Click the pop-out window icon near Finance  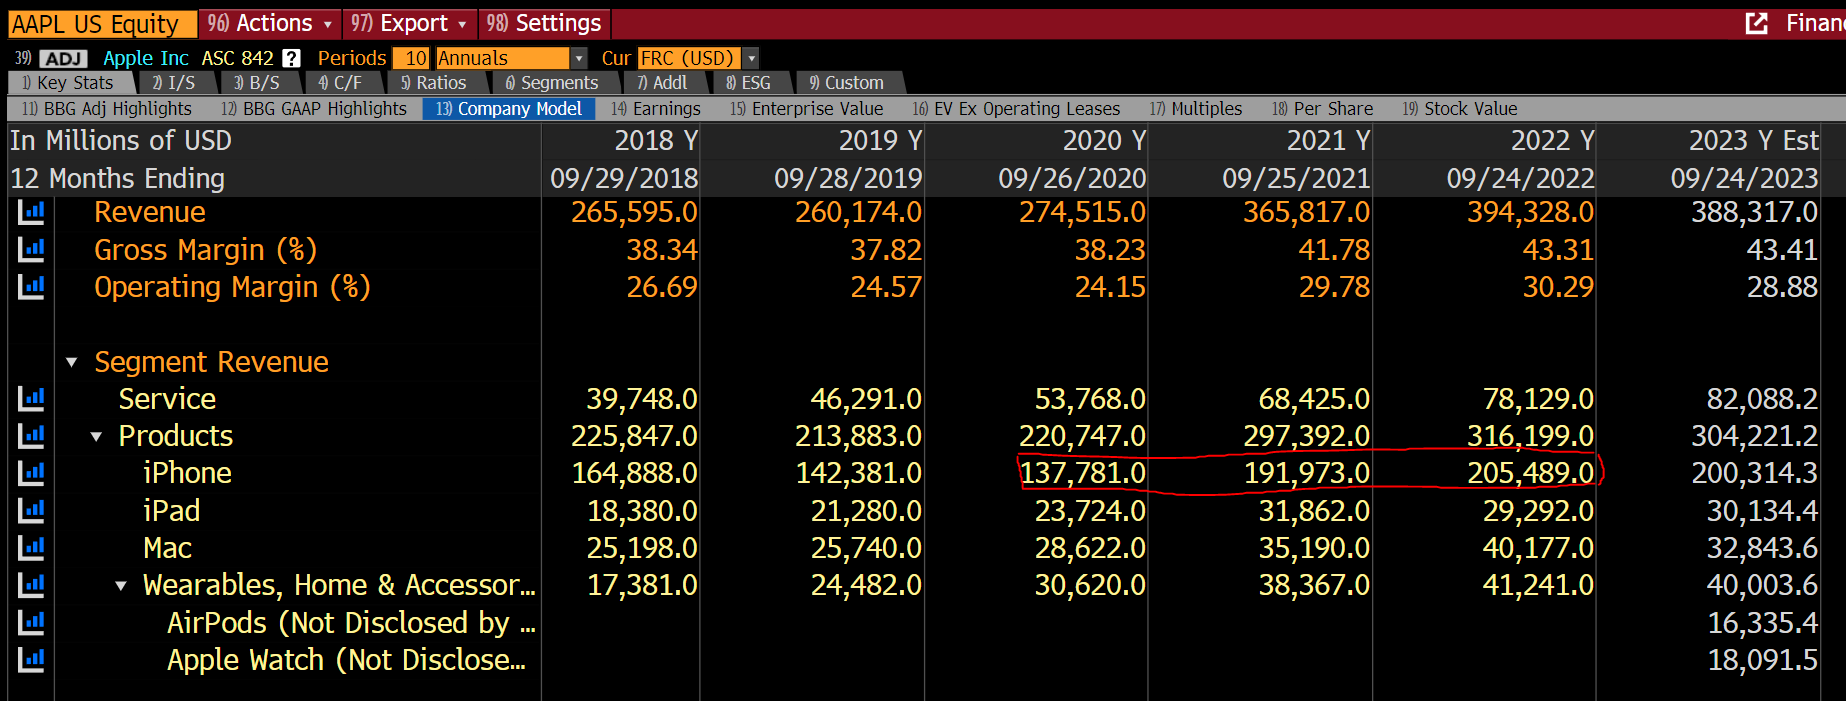tap(1756, 23)
